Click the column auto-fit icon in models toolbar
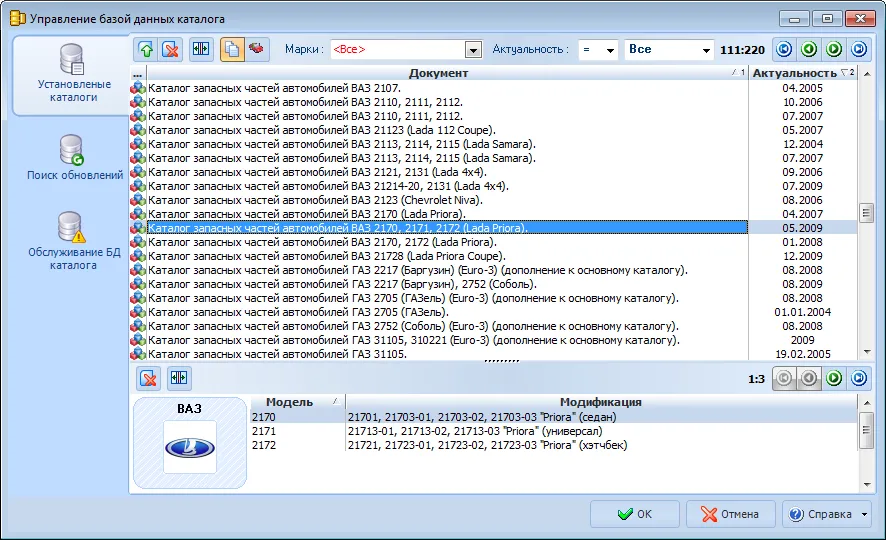Screen dimensions: 886x540 [x=179, y=378]
